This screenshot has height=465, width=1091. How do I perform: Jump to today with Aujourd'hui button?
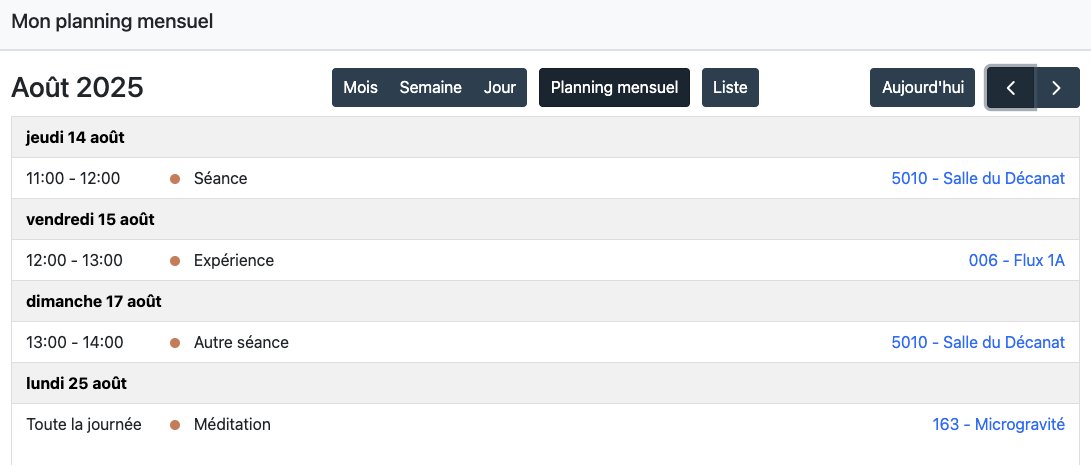click(922, 88)
